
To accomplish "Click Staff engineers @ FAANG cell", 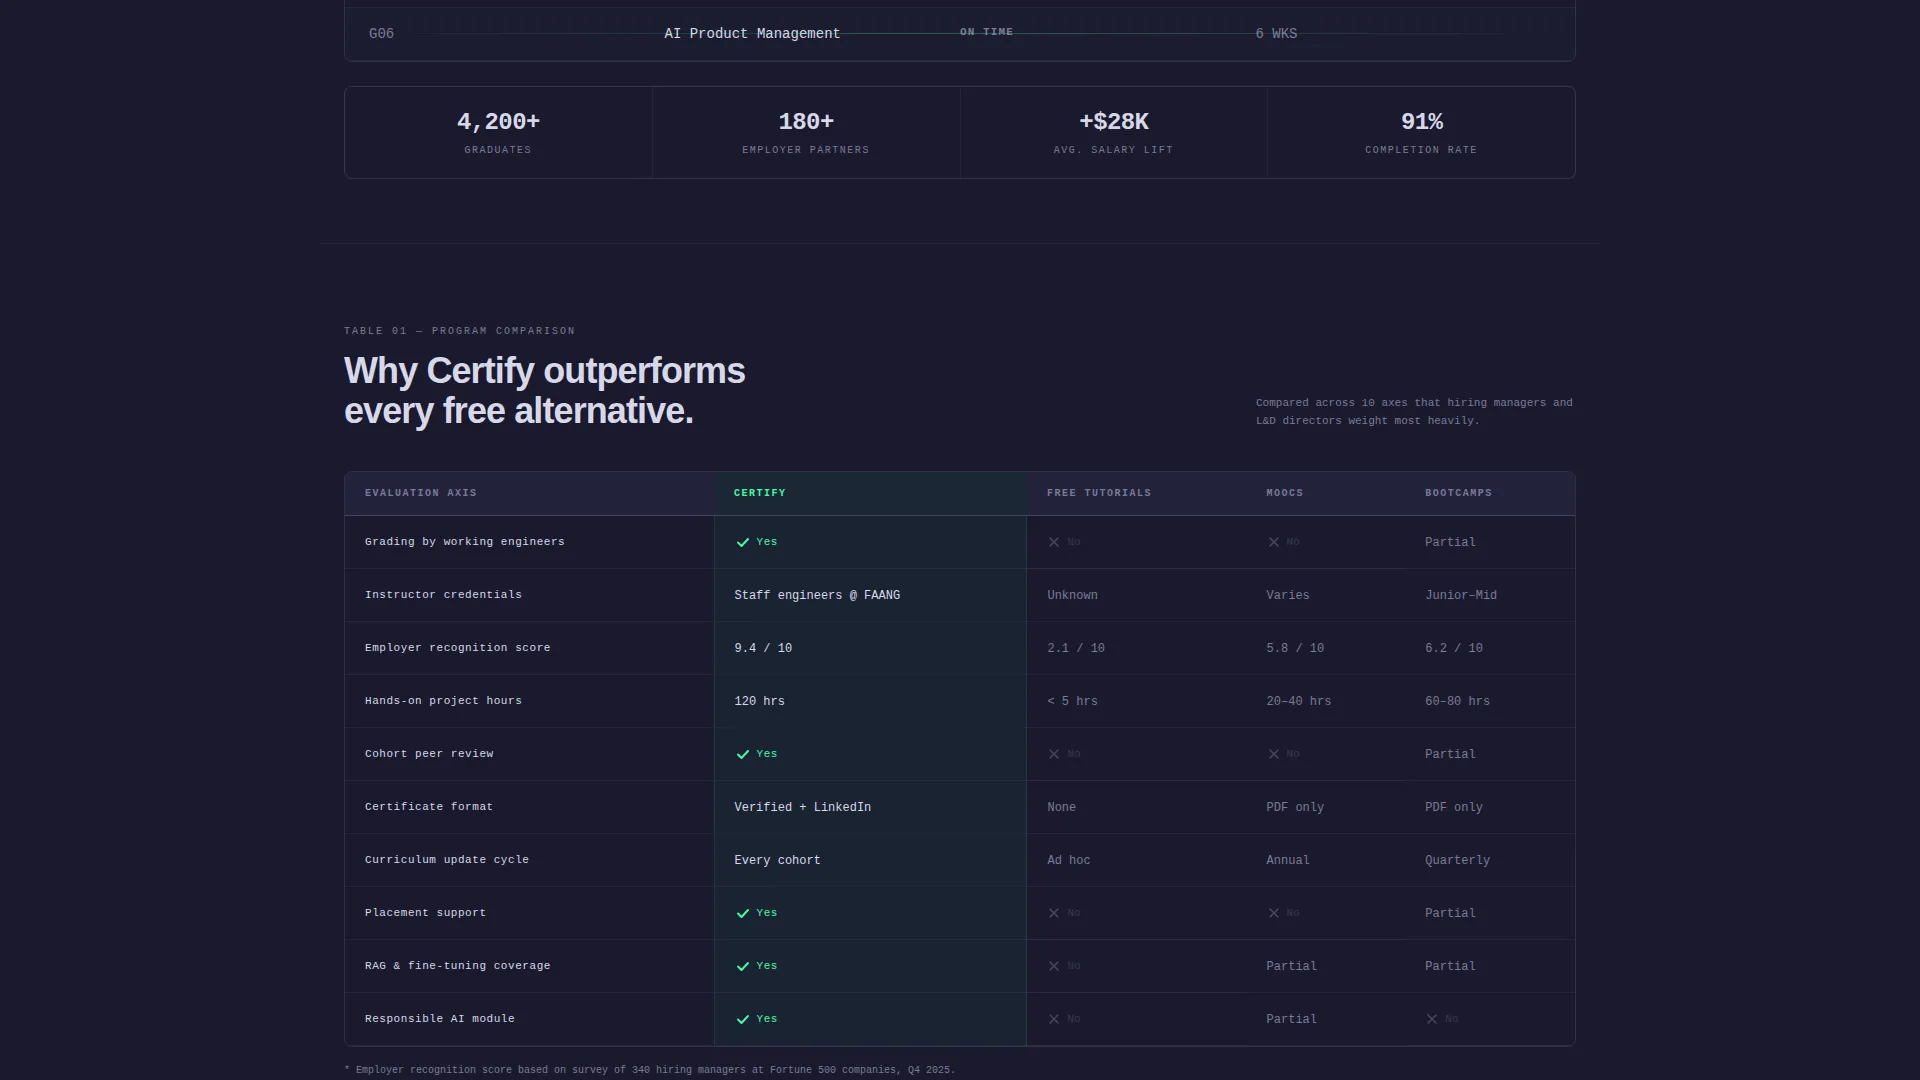I will click(817, 595).
